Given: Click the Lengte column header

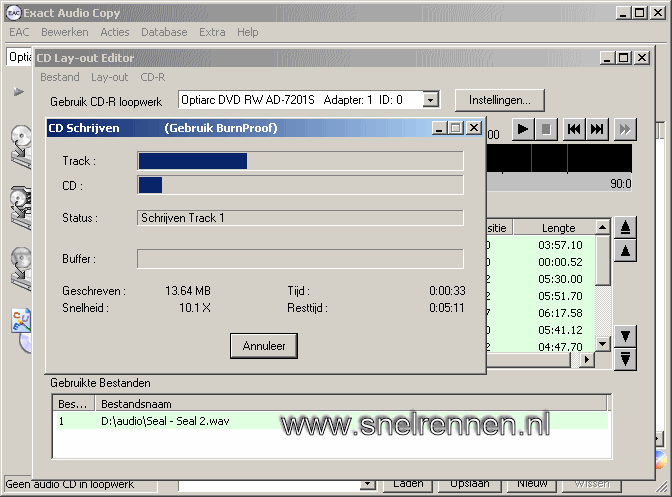Looking at the screenshot, I should coord(555,228).
